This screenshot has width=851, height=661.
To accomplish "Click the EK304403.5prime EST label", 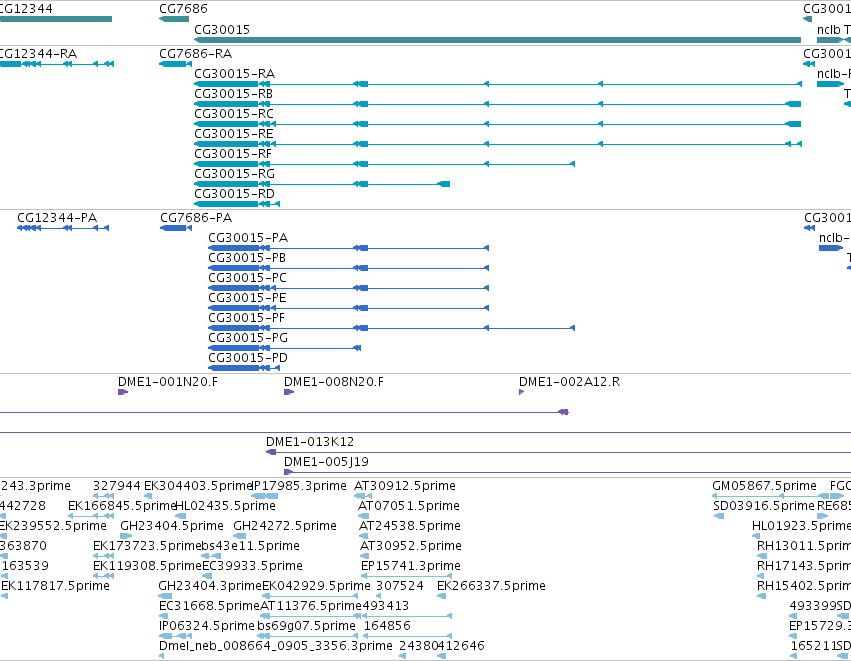I will coord(199,486).
